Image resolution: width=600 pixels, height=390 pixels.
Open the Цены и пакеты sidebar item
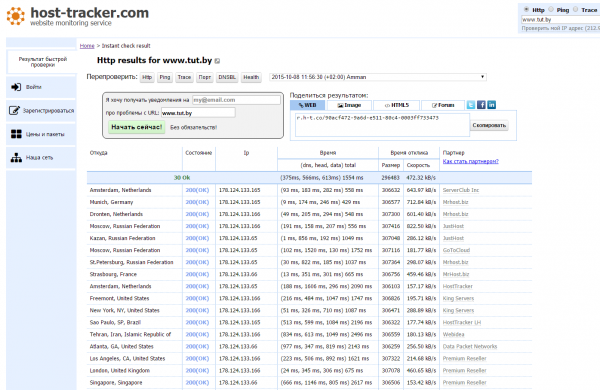[41, 134]
